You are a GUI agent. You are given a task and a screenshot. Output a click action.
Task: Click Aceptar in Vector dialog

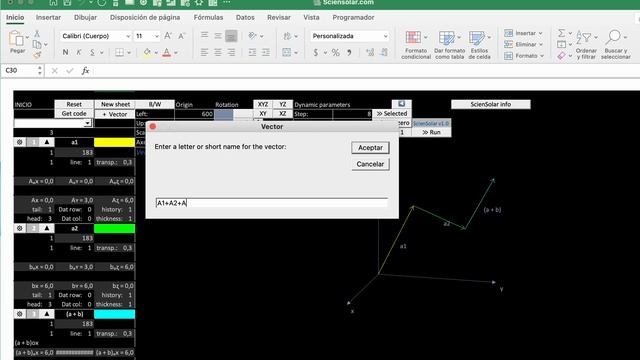370,148
